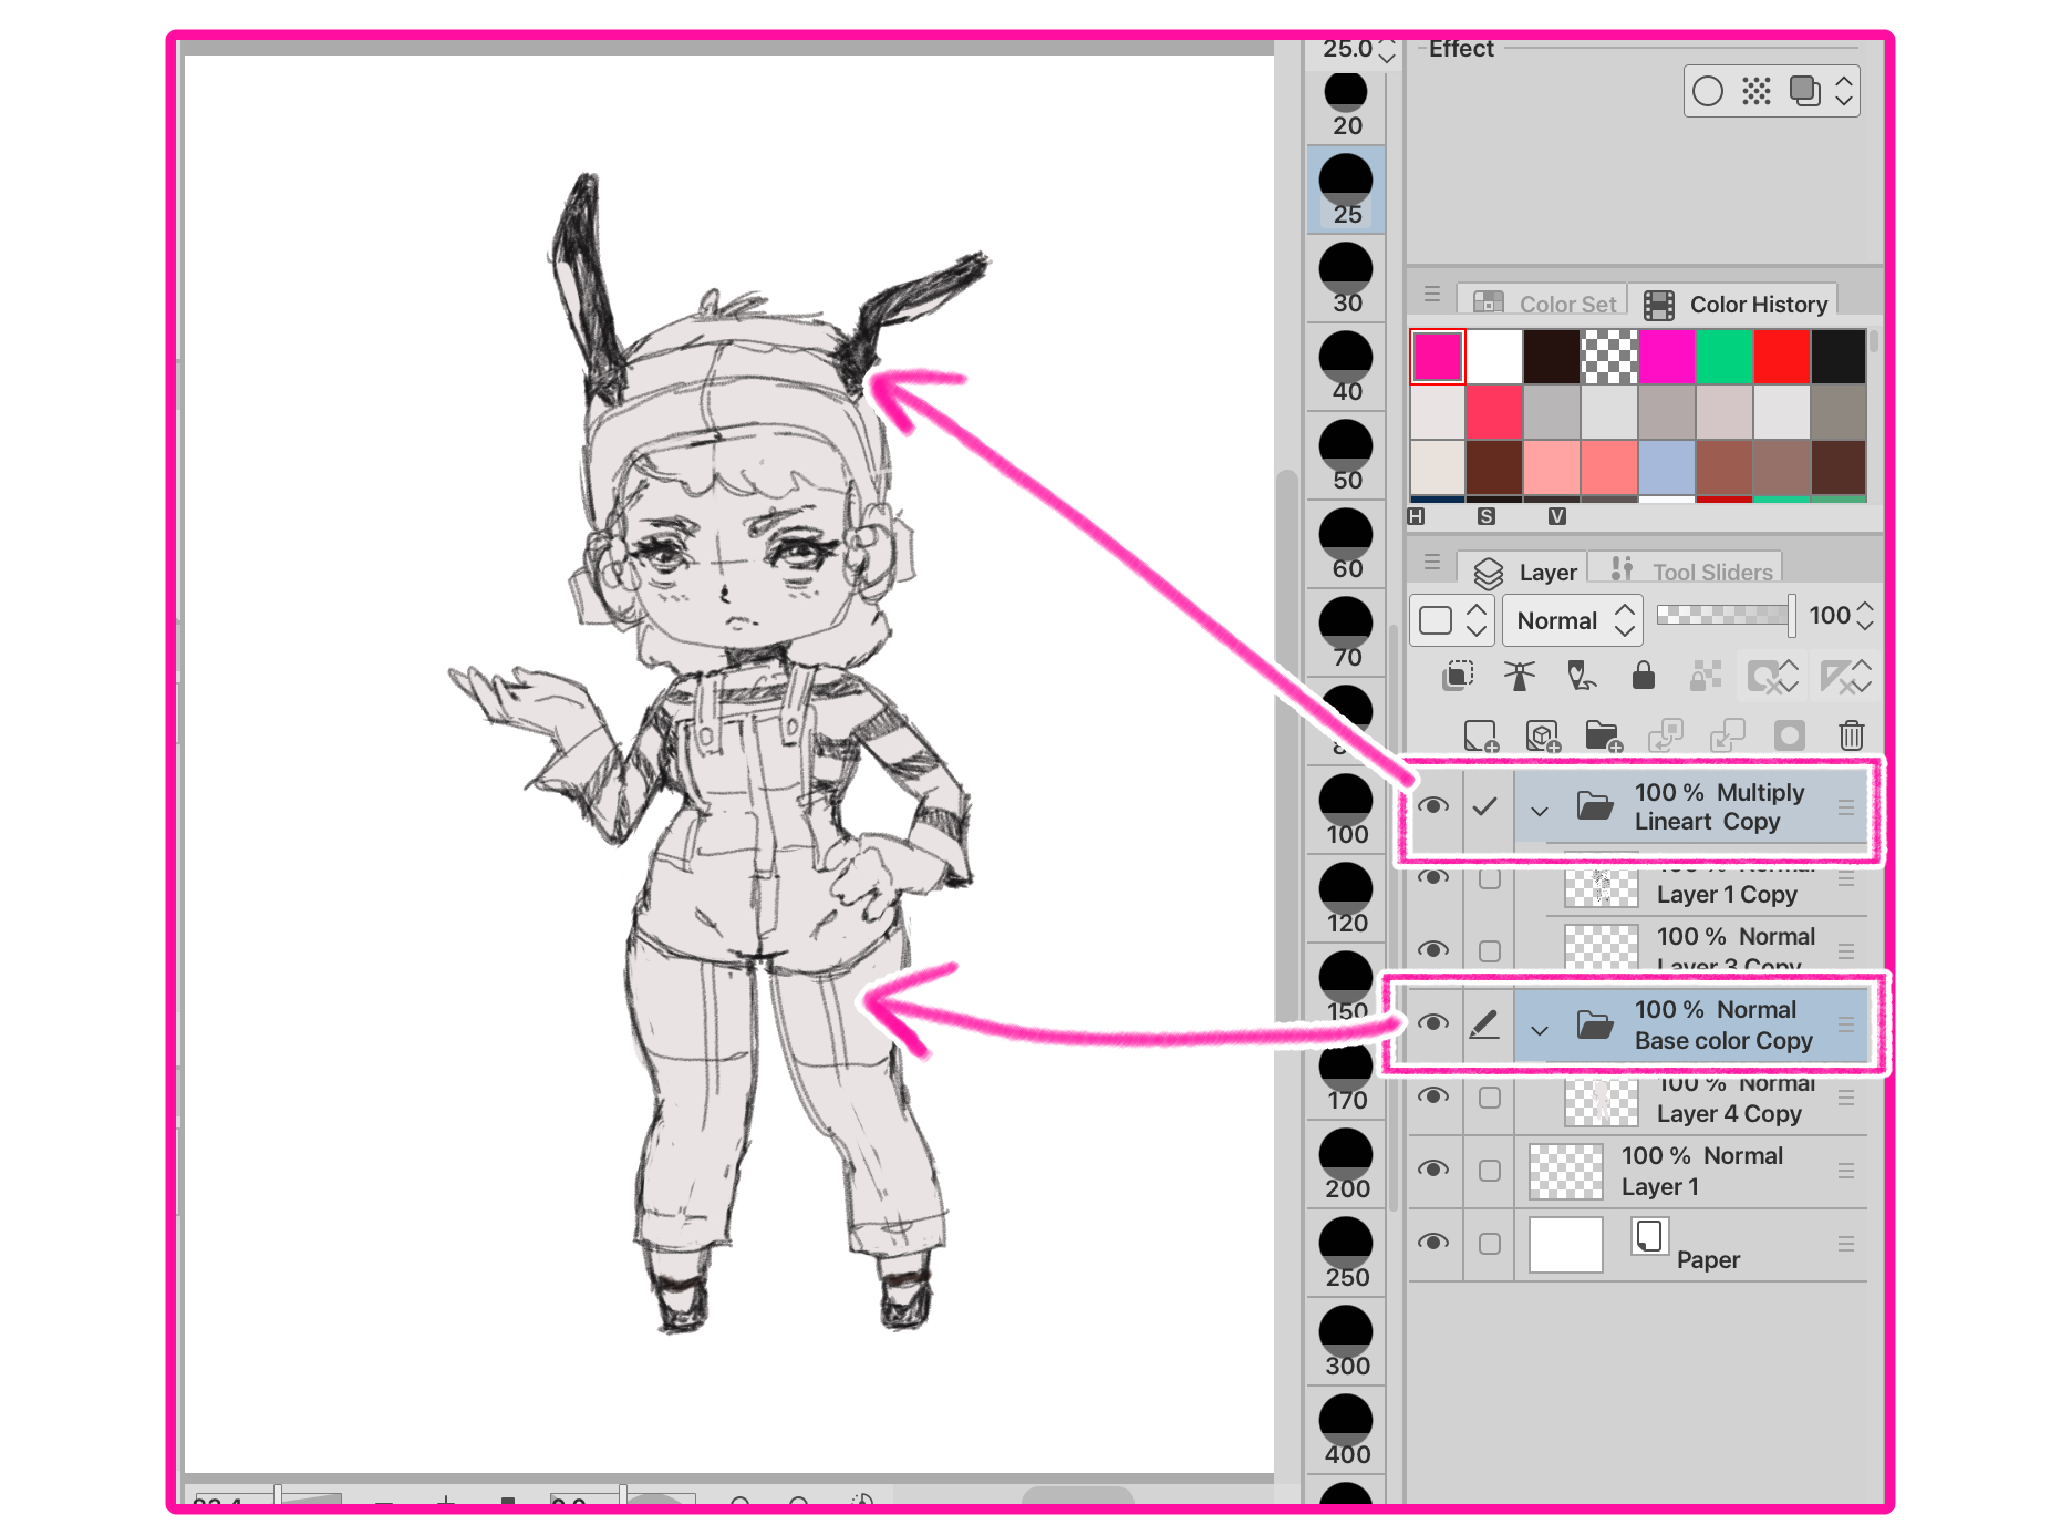The image size is (2048, 1536).
Task: Click the Set as Draft Layer icon
Action: click(x=1581, y=677)
